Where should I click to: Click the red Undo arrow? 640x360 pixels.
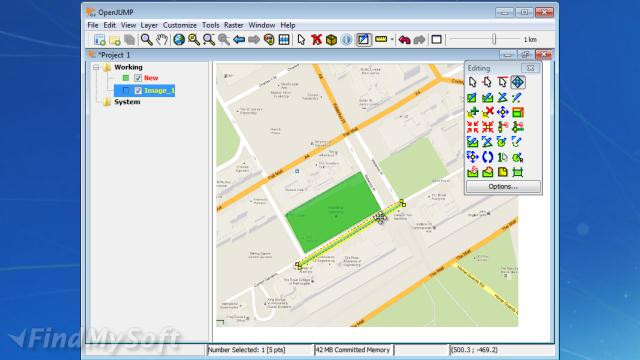coord(404,40)
